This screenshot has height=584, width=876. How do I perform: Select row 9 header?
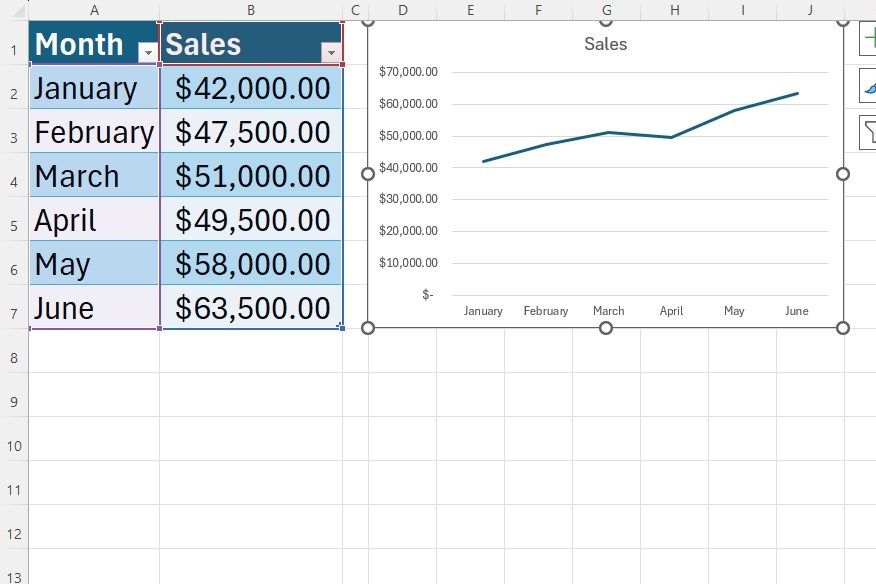(14, 395)
